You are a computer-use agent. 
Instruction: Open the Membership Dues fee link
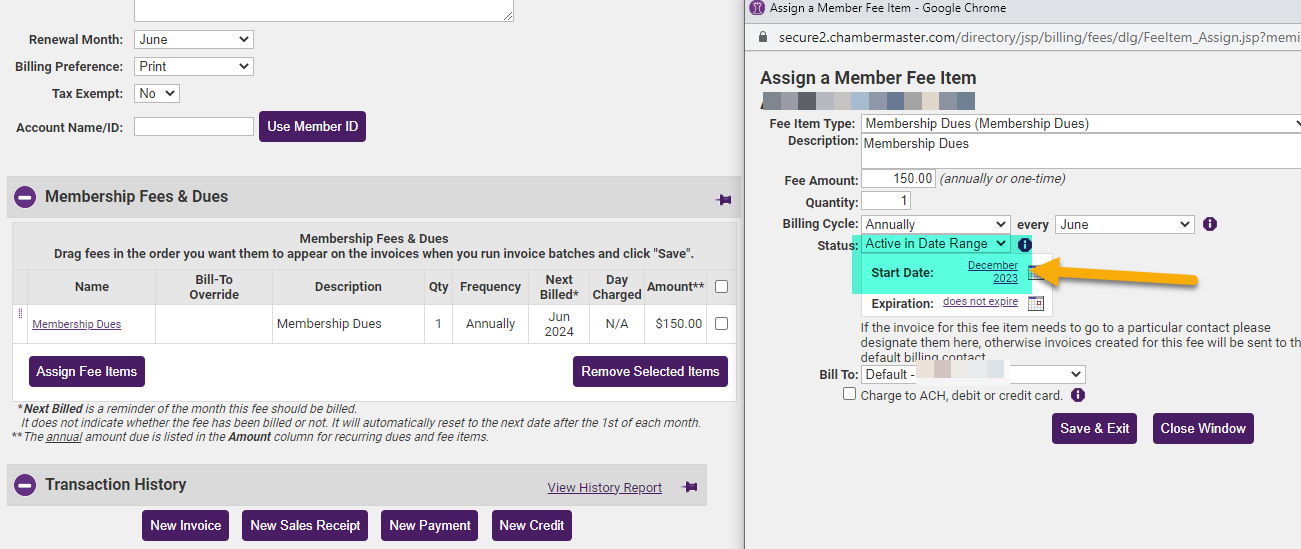click(x=77, y=324)
